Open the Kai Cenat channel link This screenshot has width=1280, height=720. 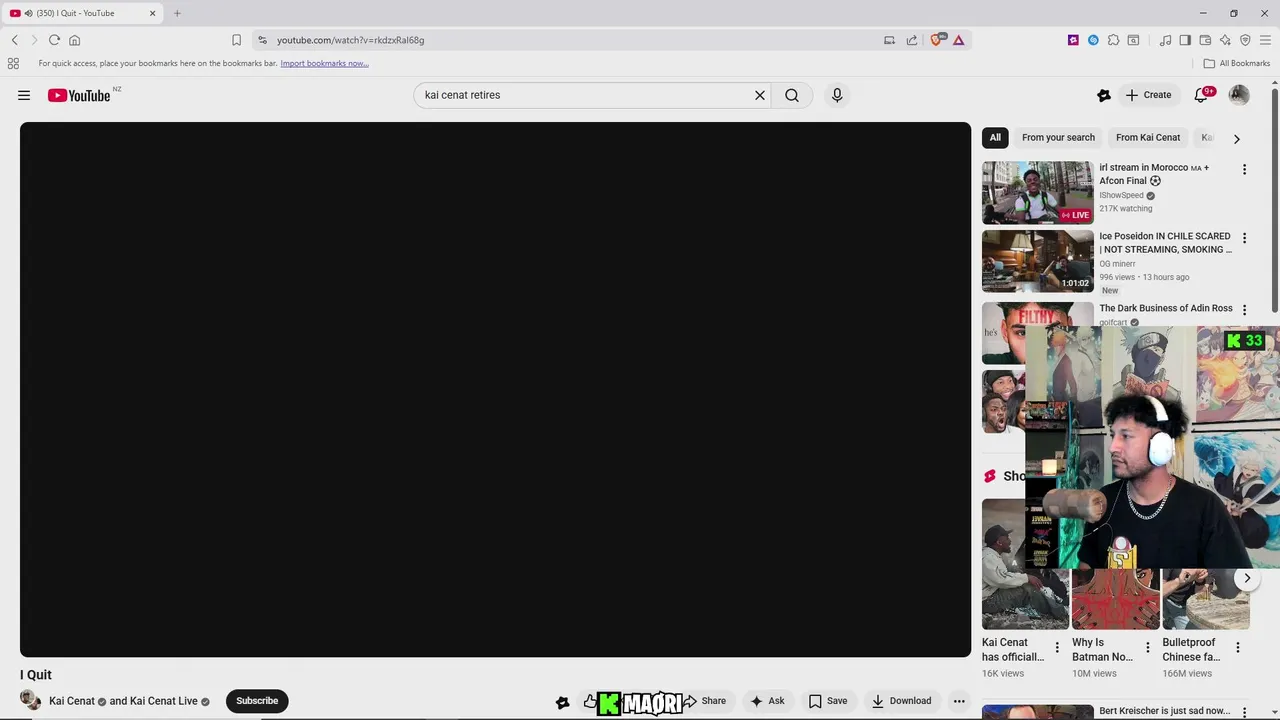coord(72,701)
